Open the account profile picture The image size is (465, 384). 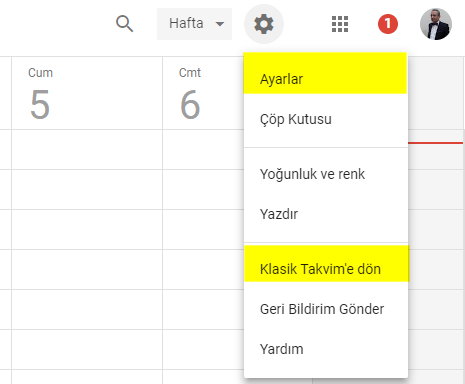[436, 24]
